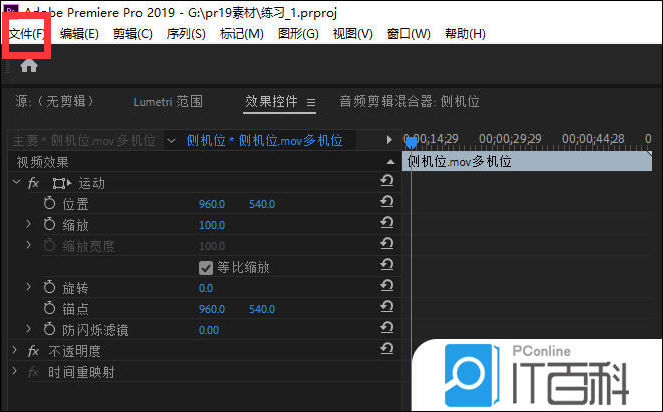The height and width of the screenshot is (412, 663).
Task: Open the 侧机位 clip selector dropdown
Action: [x=172, y=141]
